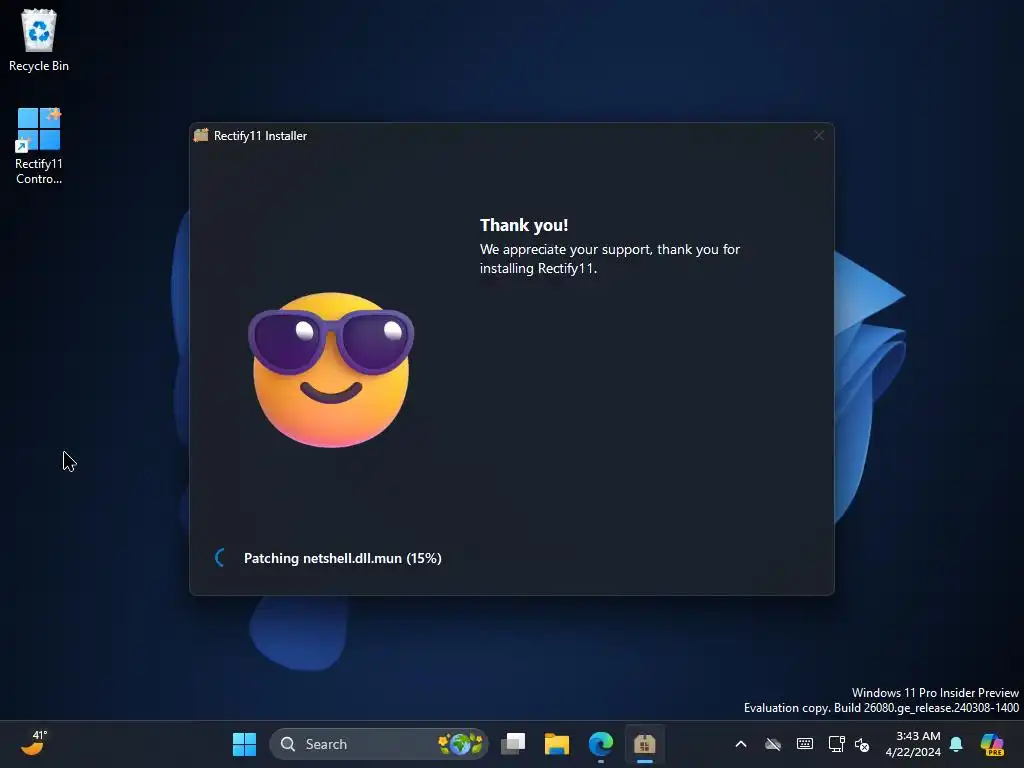This screenshot has height=768, width=1024.
Task: Select the 'Patching netshell.dll.mun (15%)' status text
Action: click(342, 558)
